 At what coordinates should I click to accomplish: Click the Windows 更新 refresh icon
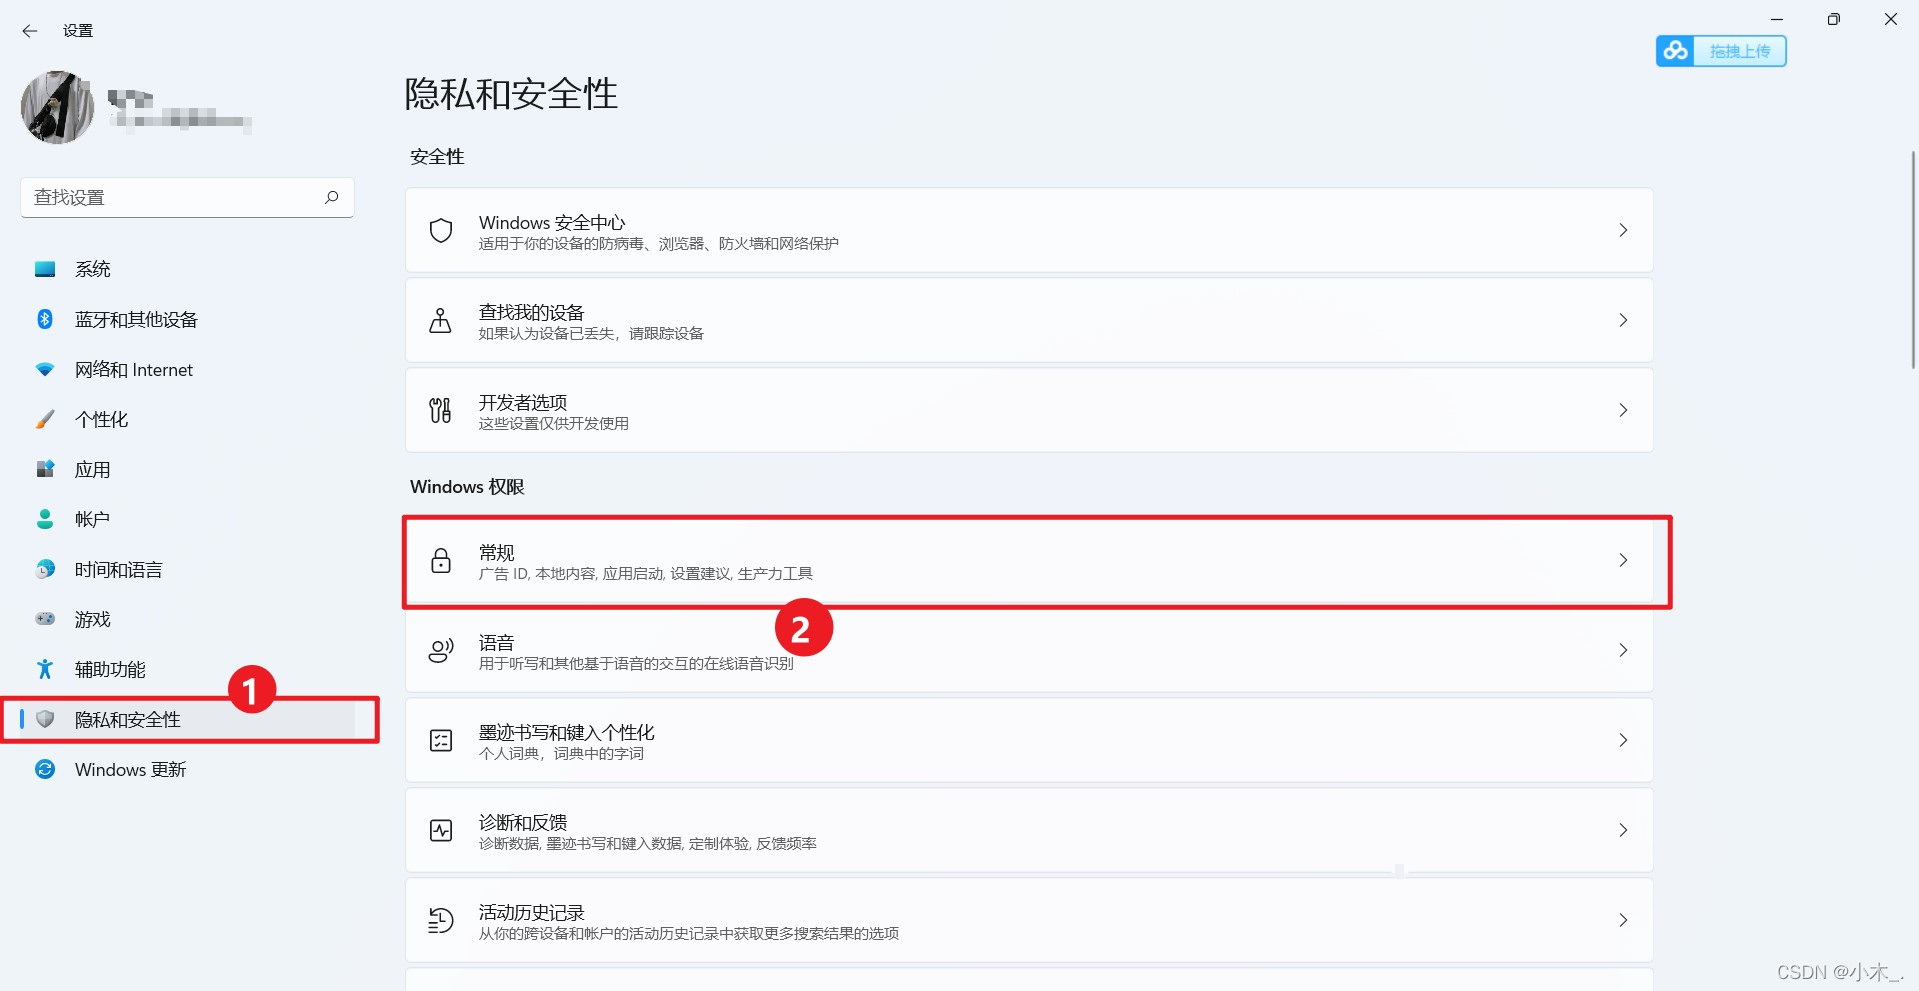45,769
